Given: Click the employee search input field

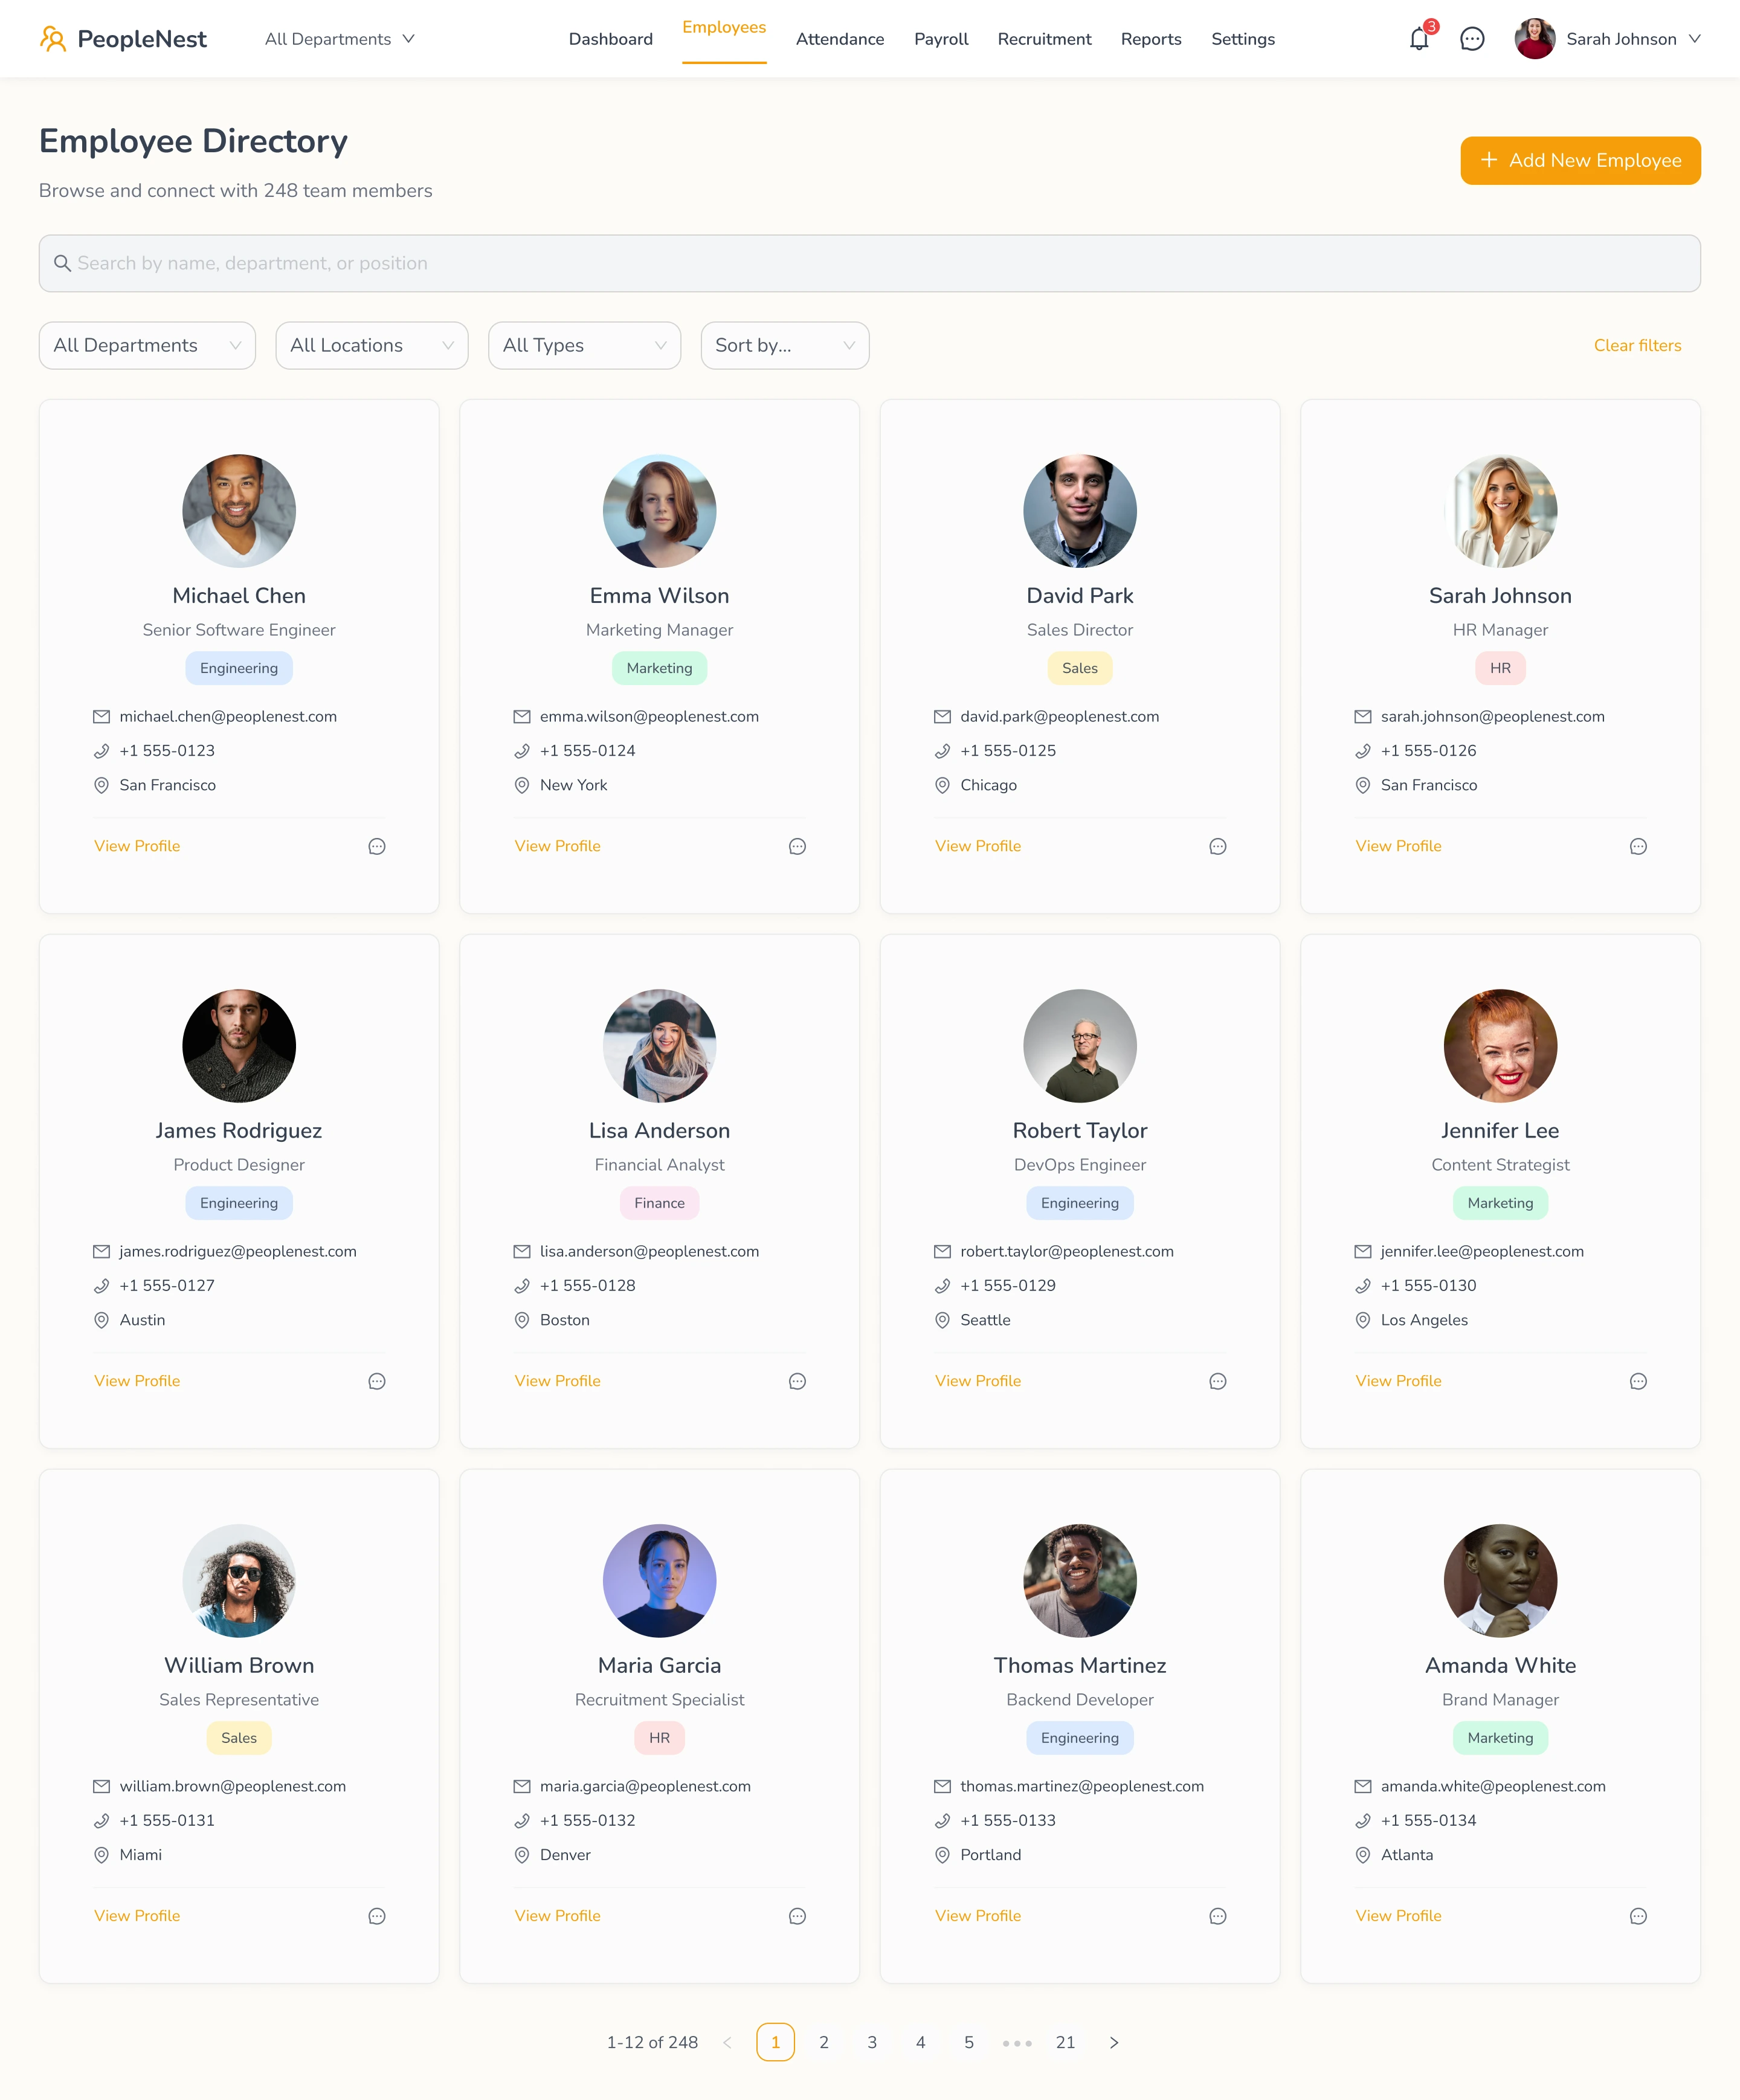Looking at the screenshot, I should click(x=869, y=263).
